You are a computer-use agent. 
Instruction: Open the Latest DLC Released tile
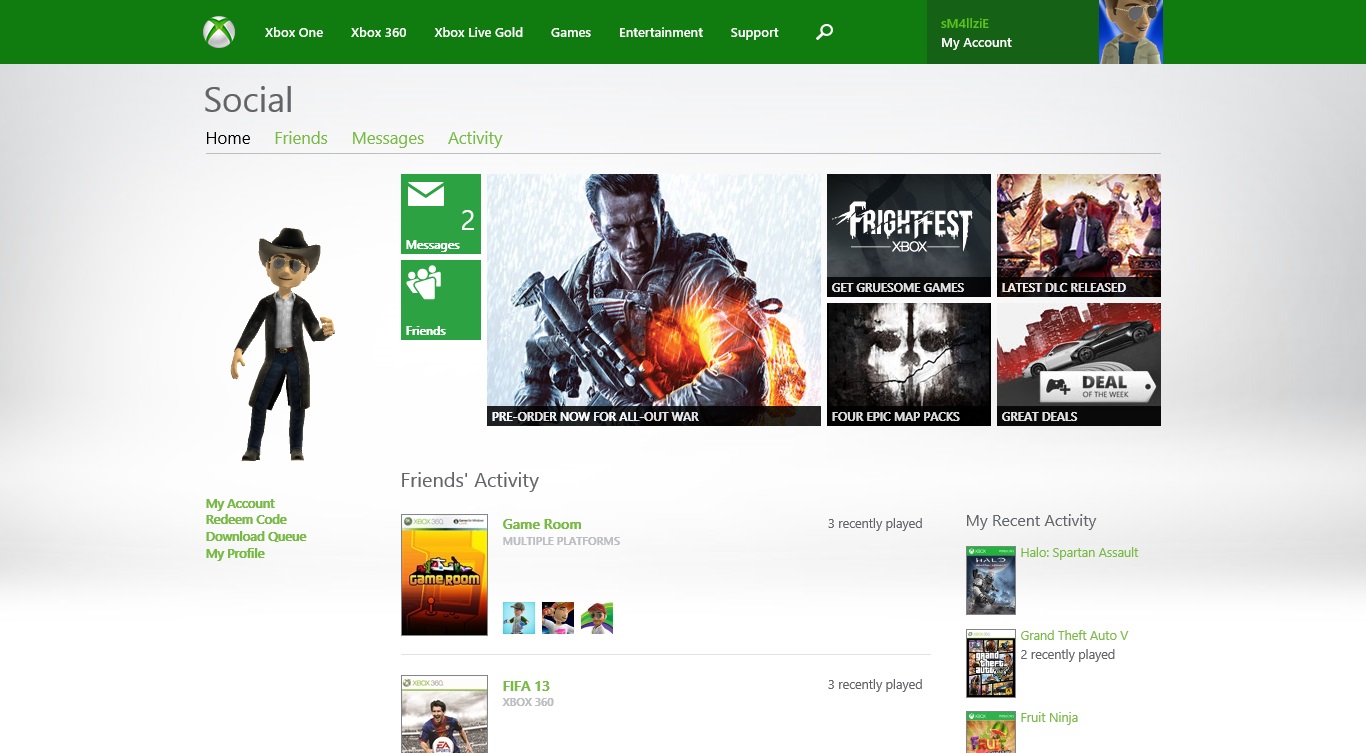click(x=1079, y=236)
